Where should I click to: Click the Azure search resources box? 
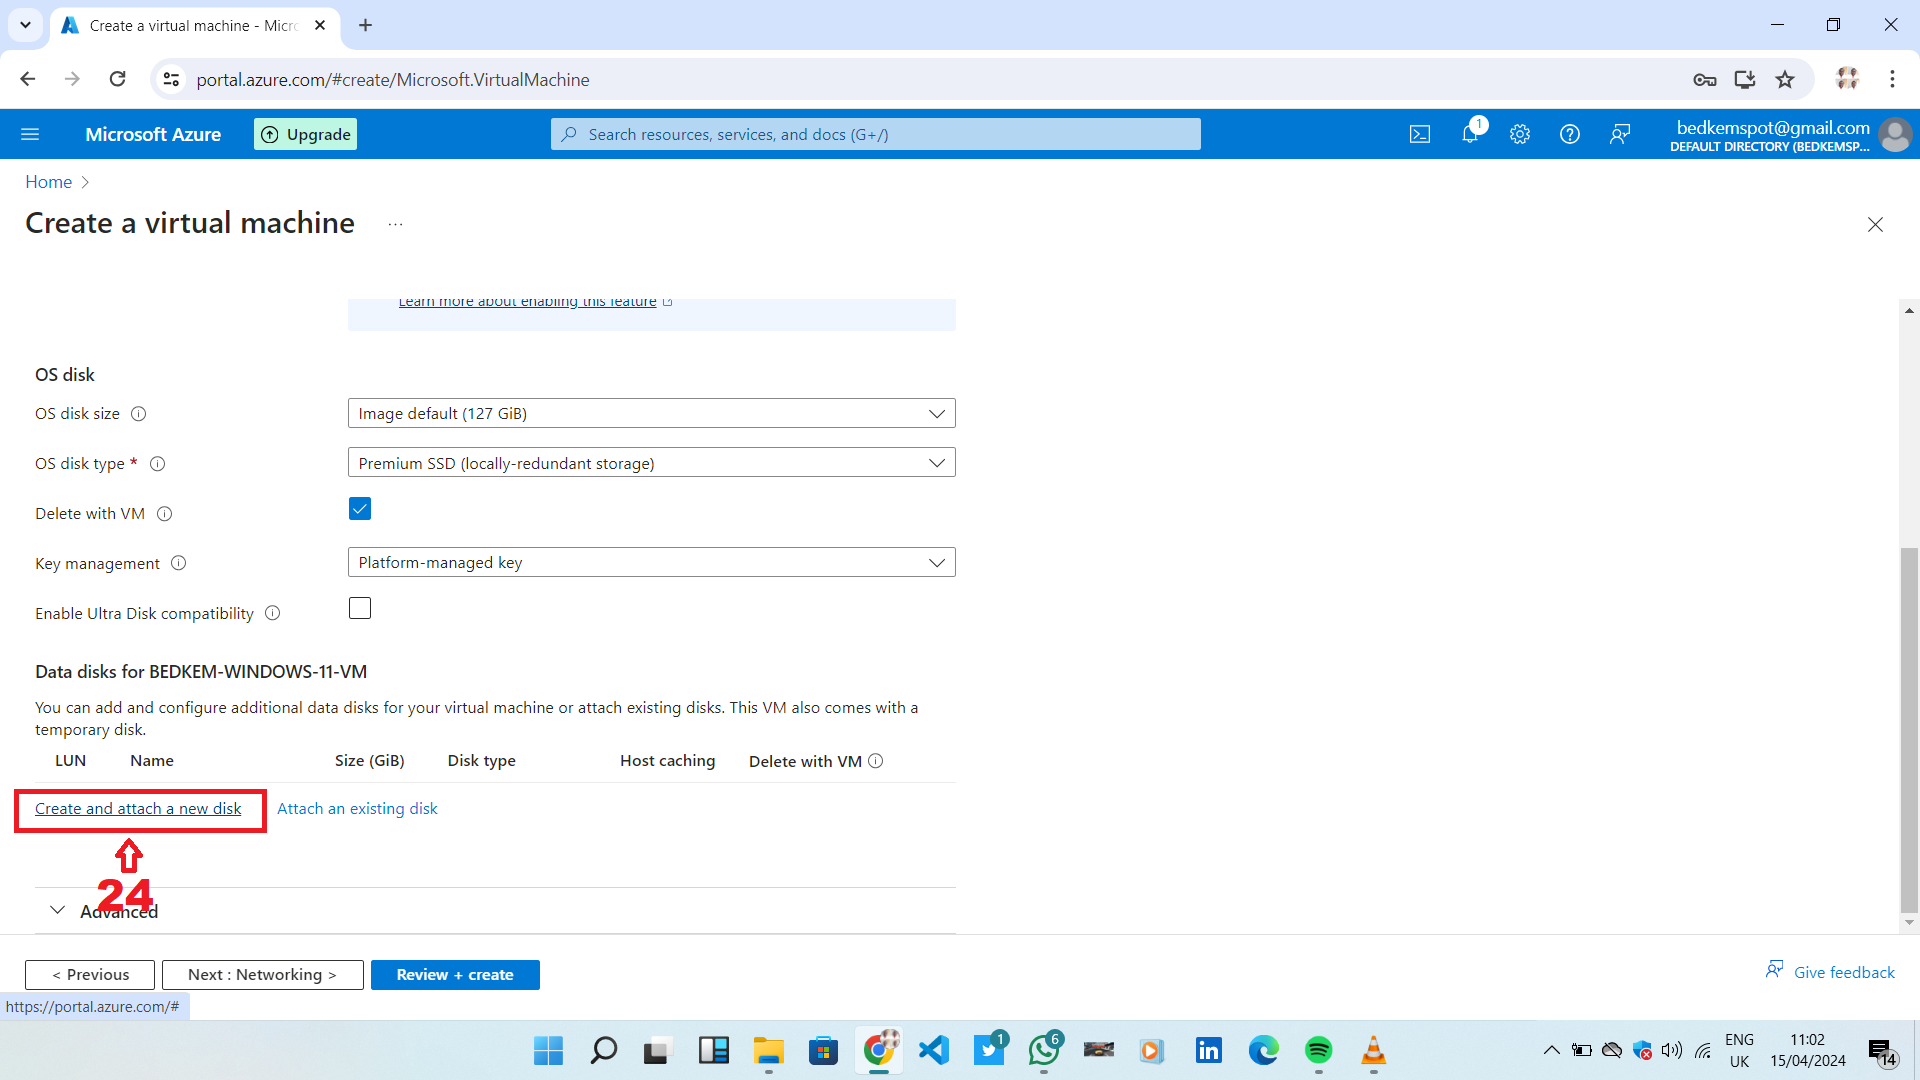pos(875,134)
